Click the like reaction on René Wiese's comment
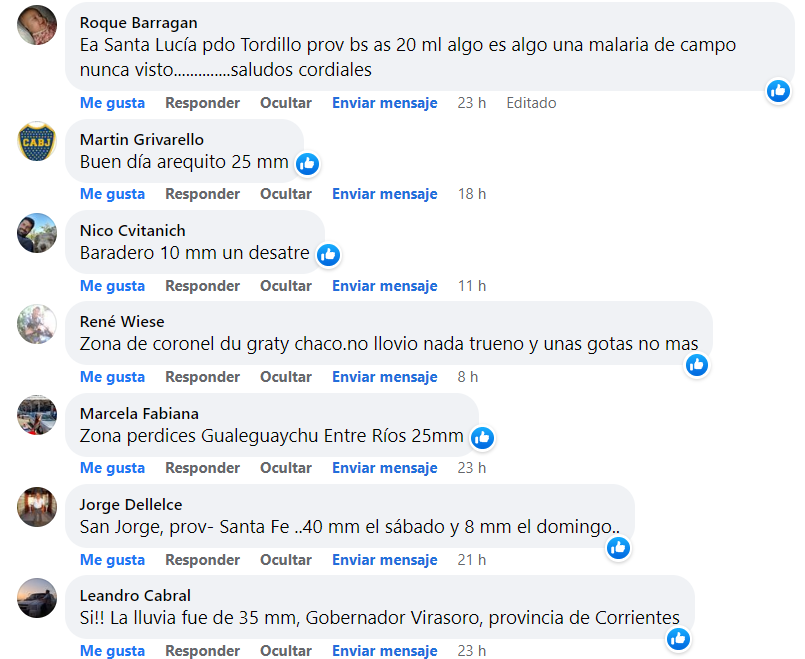The width and height of the screenshot is (805, 659). tap(697, 365)
